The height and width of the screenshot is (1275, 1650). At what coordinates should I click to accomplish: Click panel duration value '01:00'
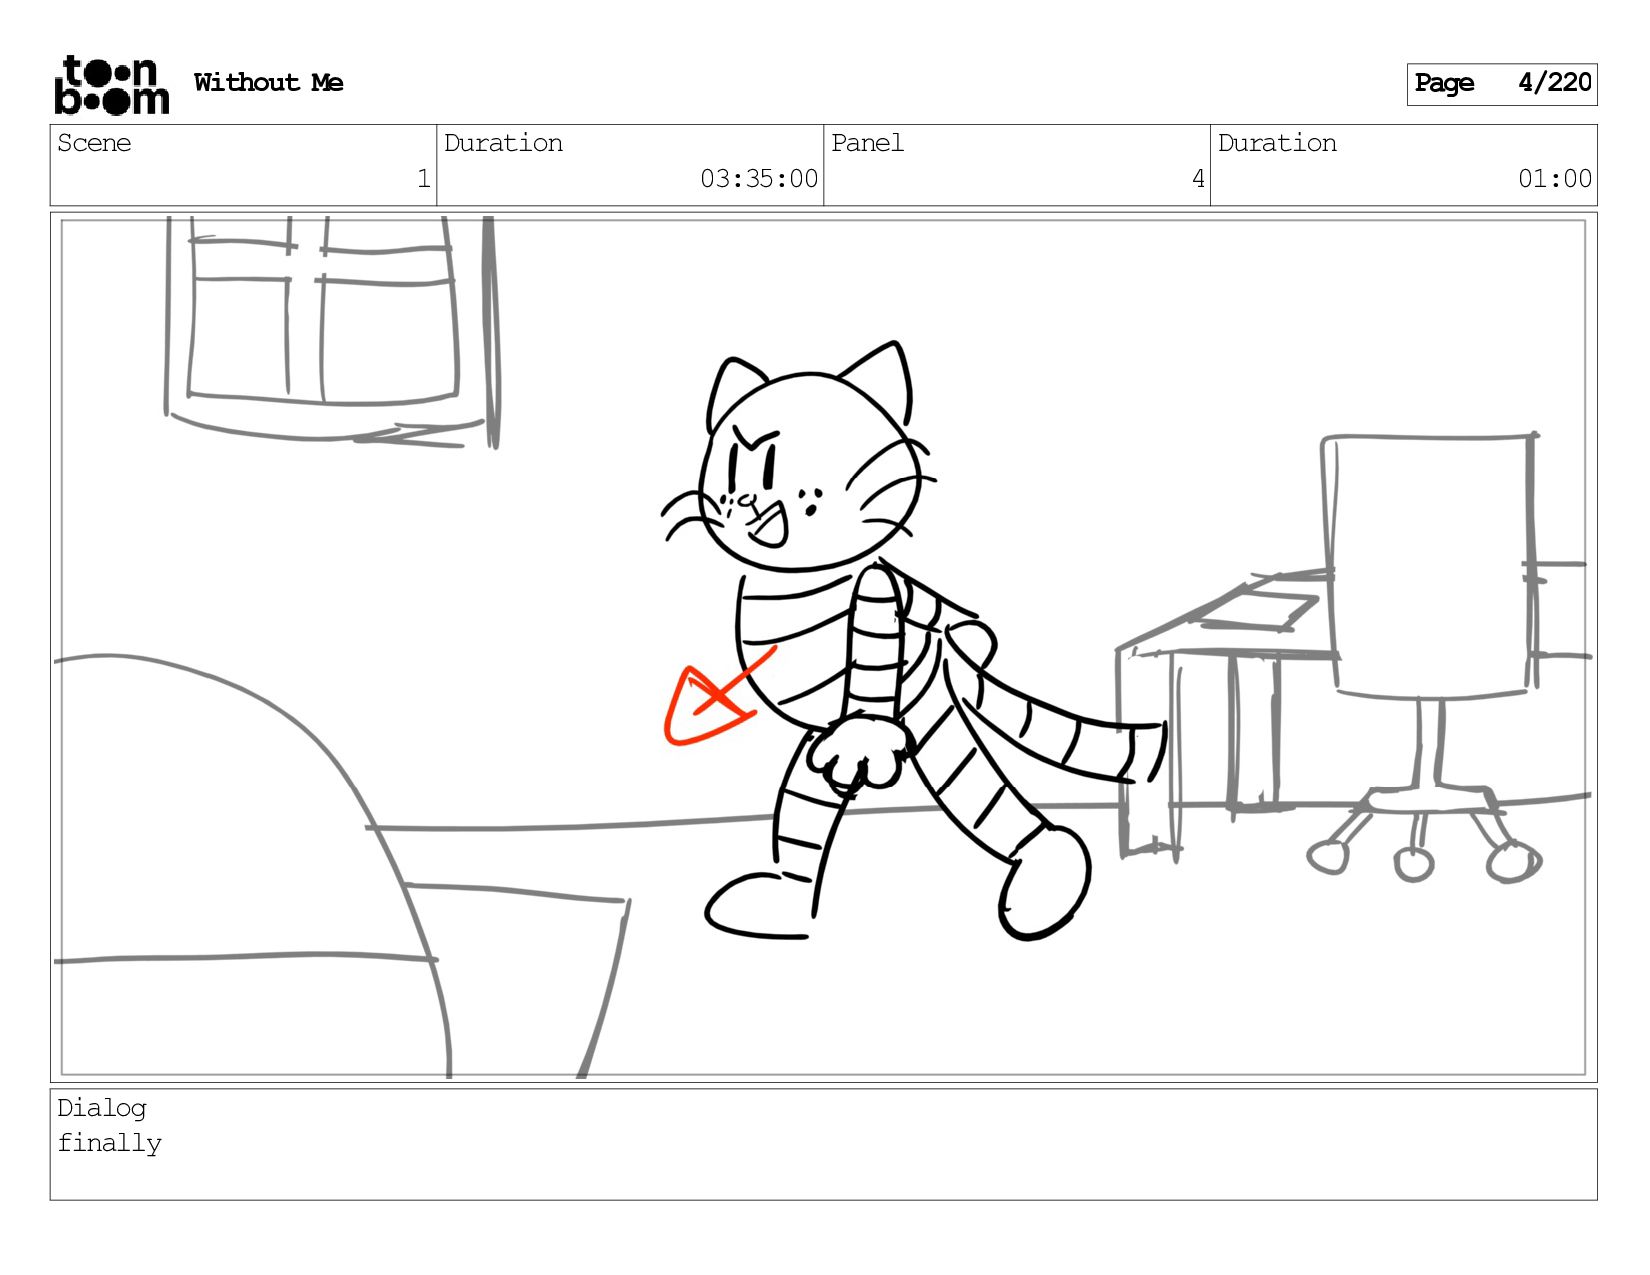coord(1555,179)
